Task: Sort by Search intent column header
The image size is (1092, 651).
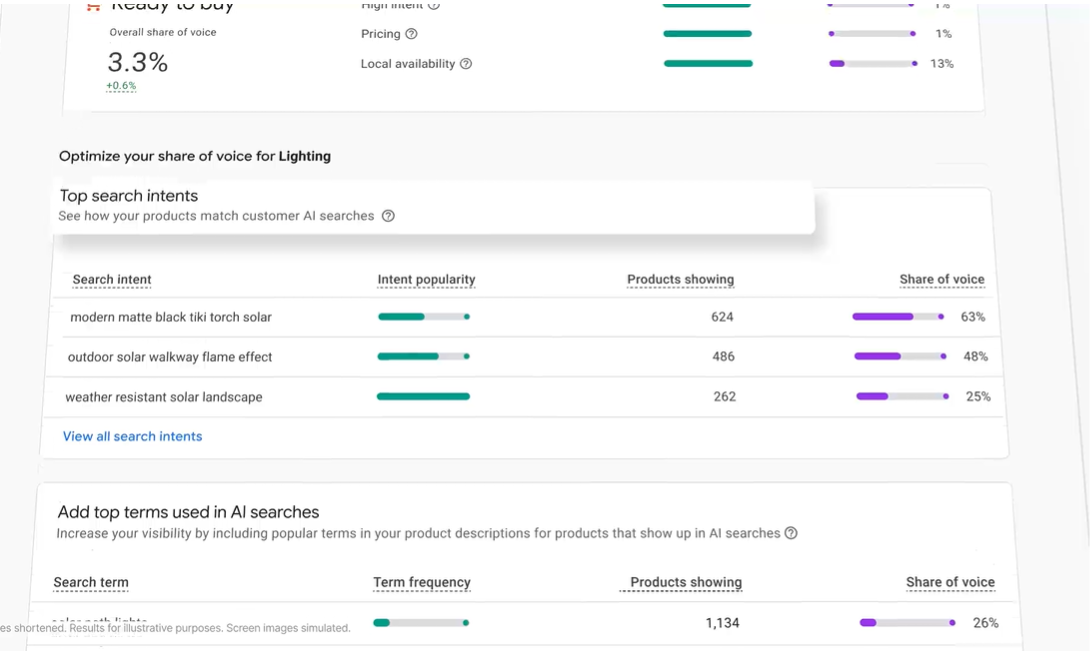Action: [x=112, y=279]
